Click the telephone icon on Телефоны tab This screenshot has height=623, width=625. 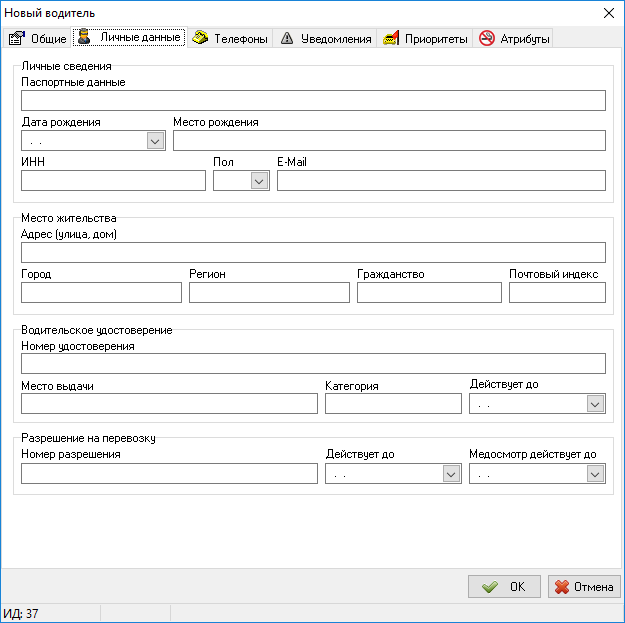tap(200, 39)
